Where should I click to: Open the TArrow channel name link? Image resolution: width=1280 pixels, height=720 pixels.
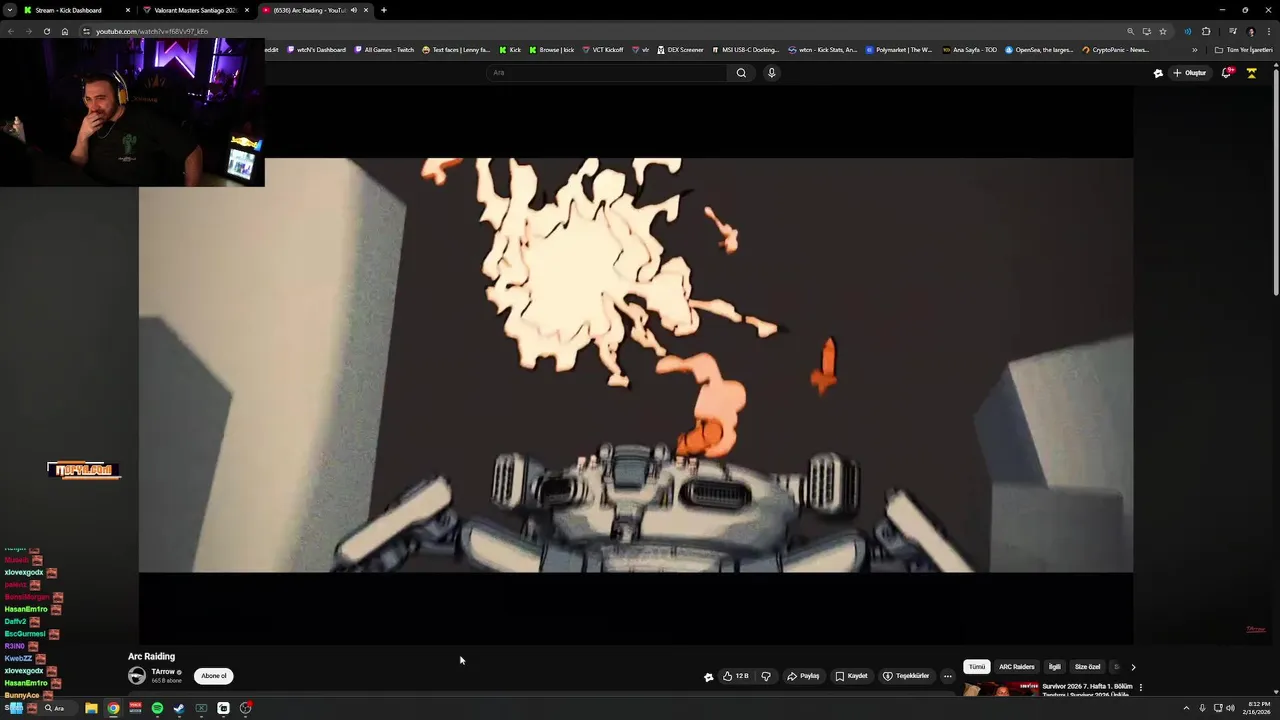pyautogui.click(x=164, y=672)
